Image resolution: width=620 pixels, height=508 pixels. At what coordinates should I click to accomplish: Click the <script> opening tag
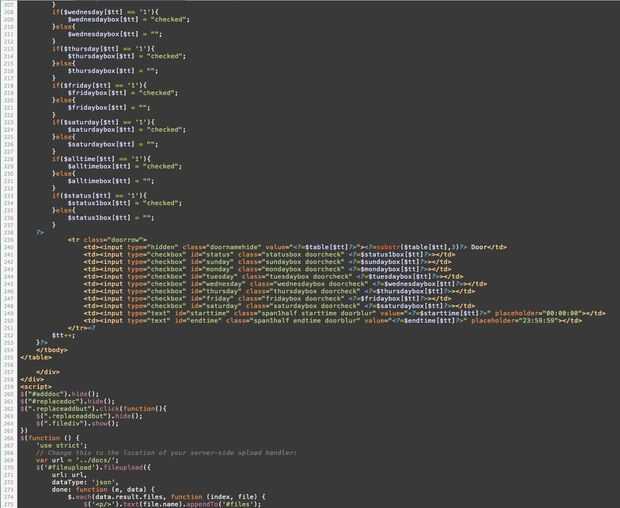36,387
